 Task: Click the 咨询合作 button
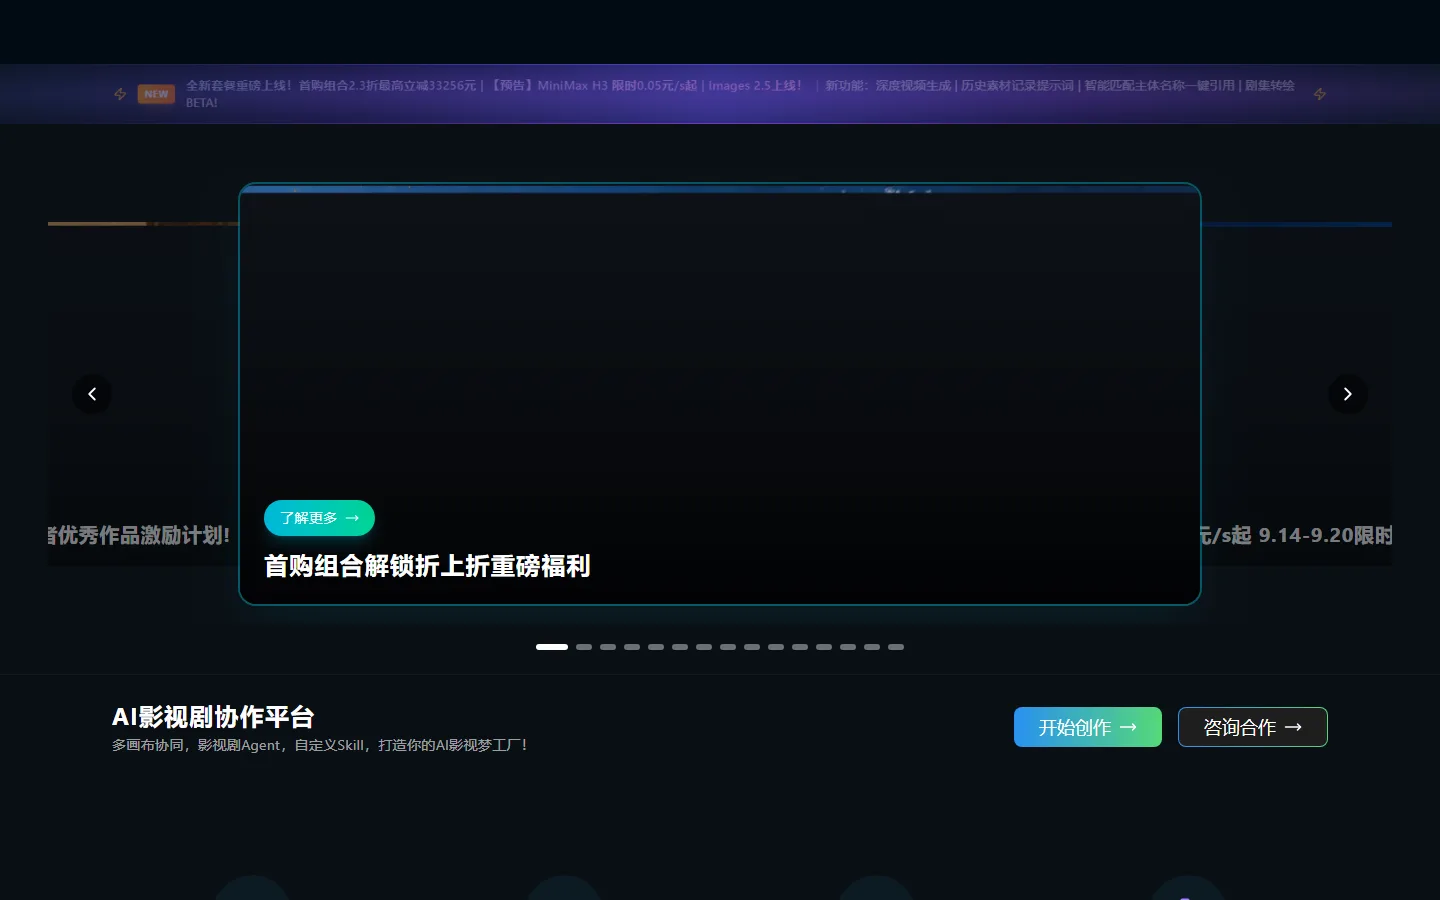[1252, 727]
